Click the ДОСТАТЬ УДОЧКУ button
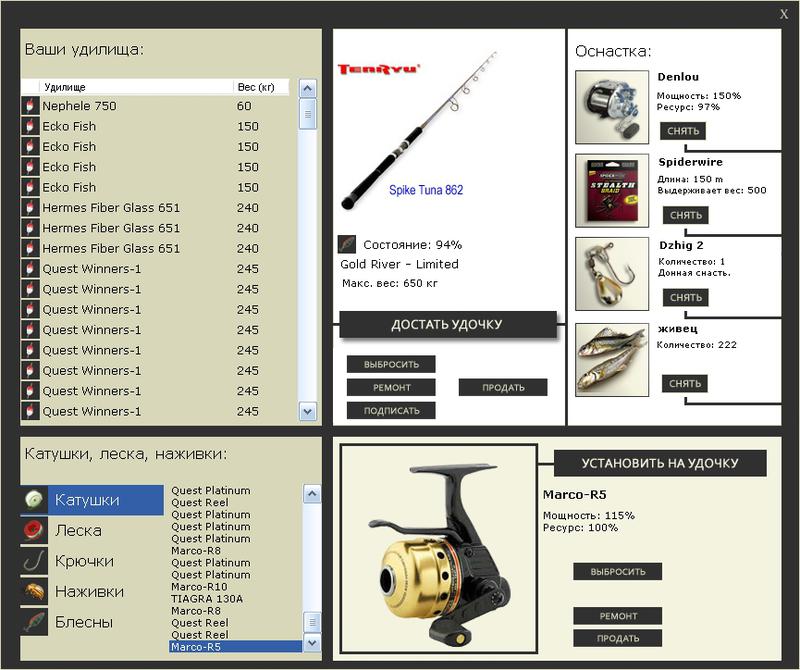Viewport: 800px width, 670px height. pos(448,325)
